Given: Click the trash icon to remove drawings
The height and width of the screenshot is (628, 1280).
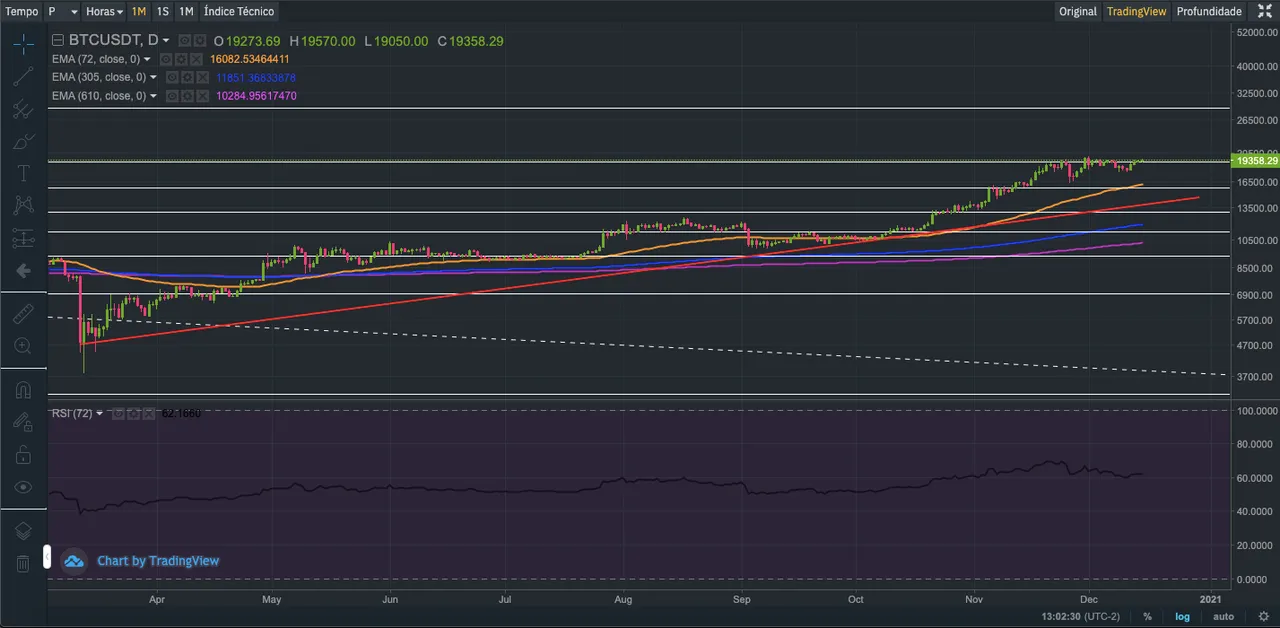Looking at the screenshot, I should [x=23, y=564].
